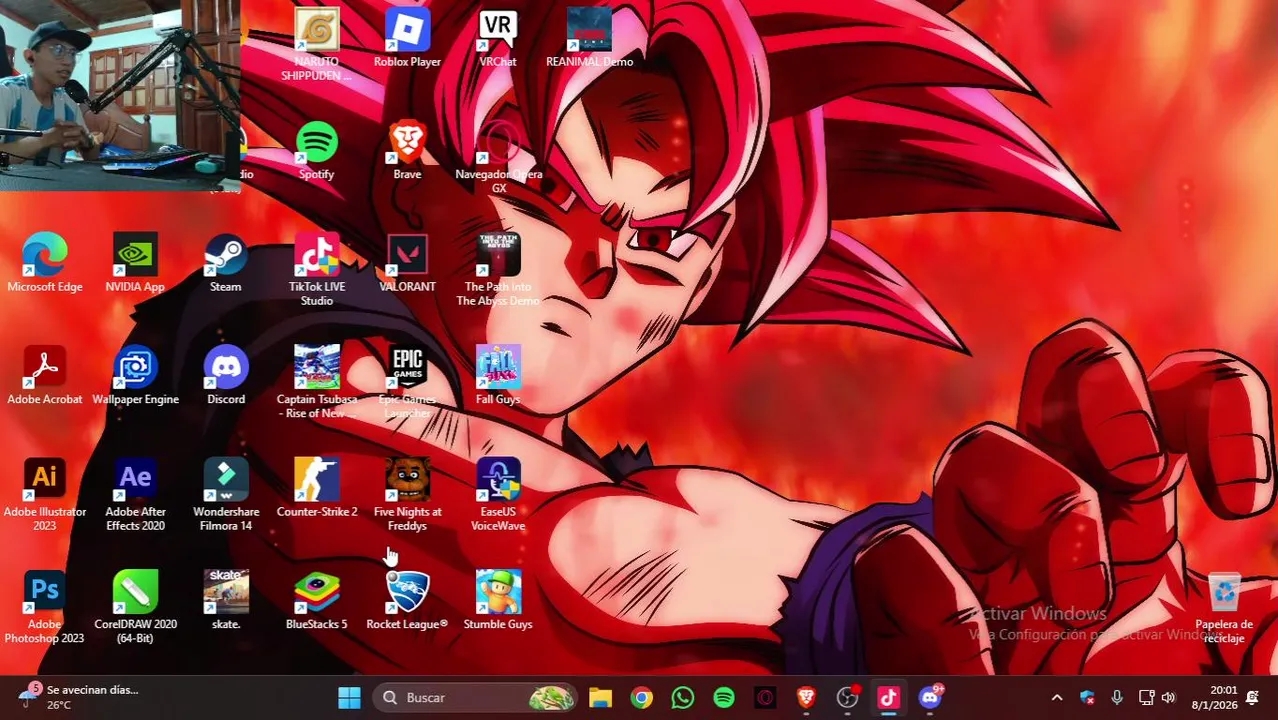Select the Adobe Acrobat desktop icon

tap(45, 376)
